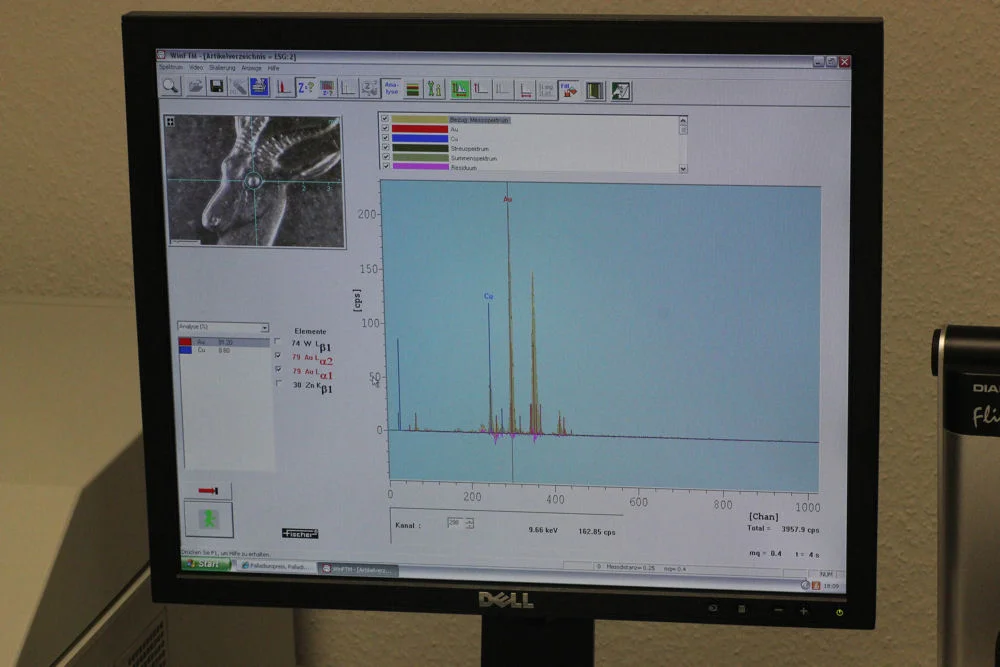1000x667 pixels.
Task: Enable the 74 W Lβ1 element checkbox
Action: point(277,342)
